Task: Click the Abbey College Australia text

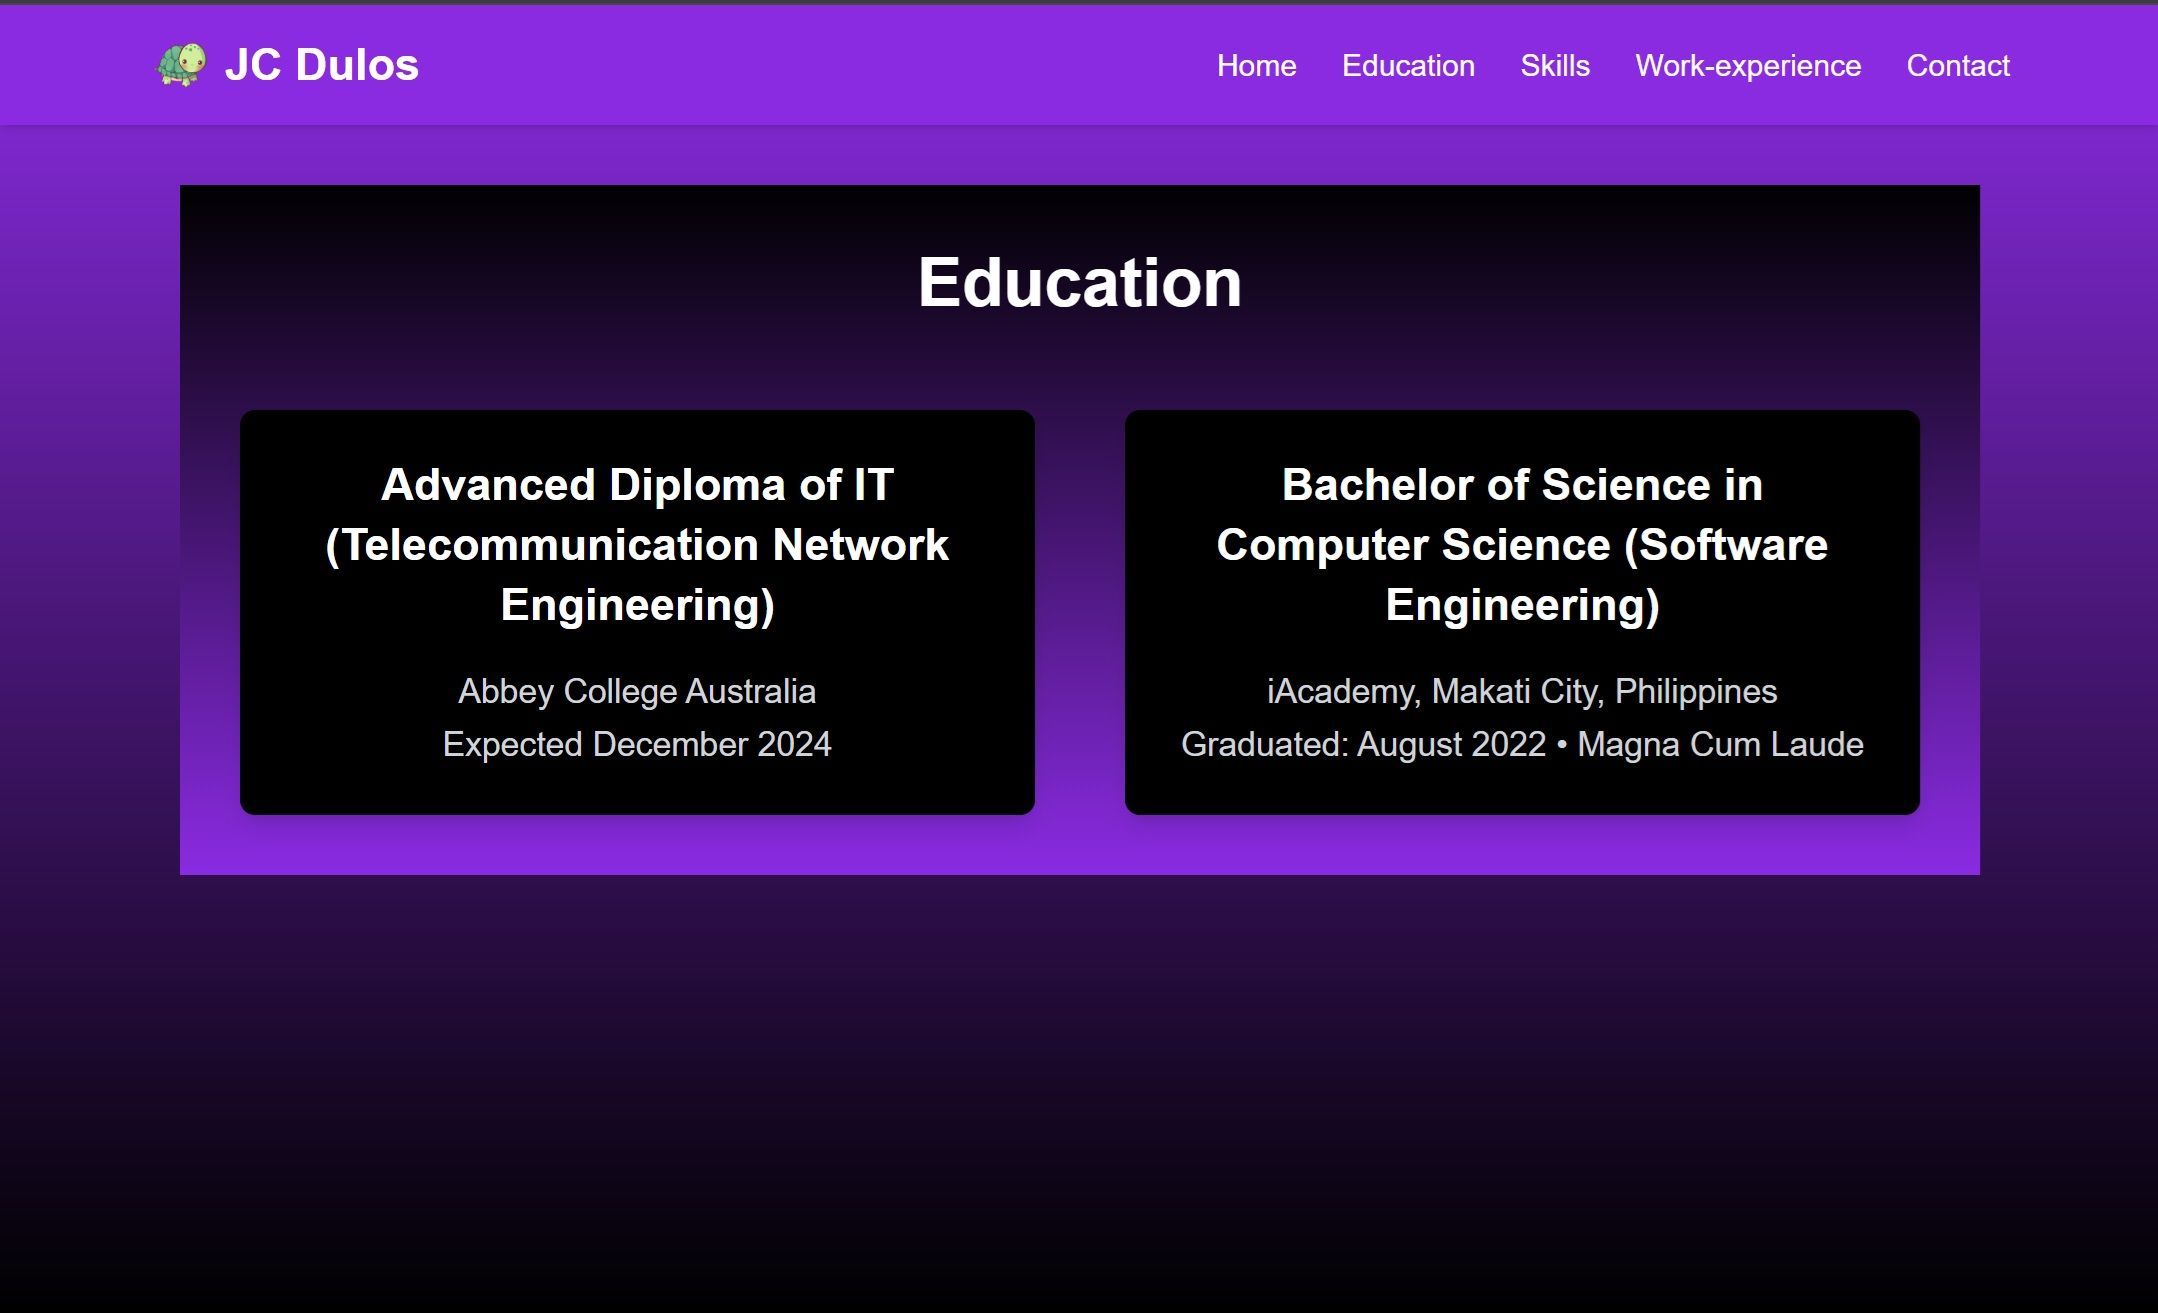Action: pos(637,691)
